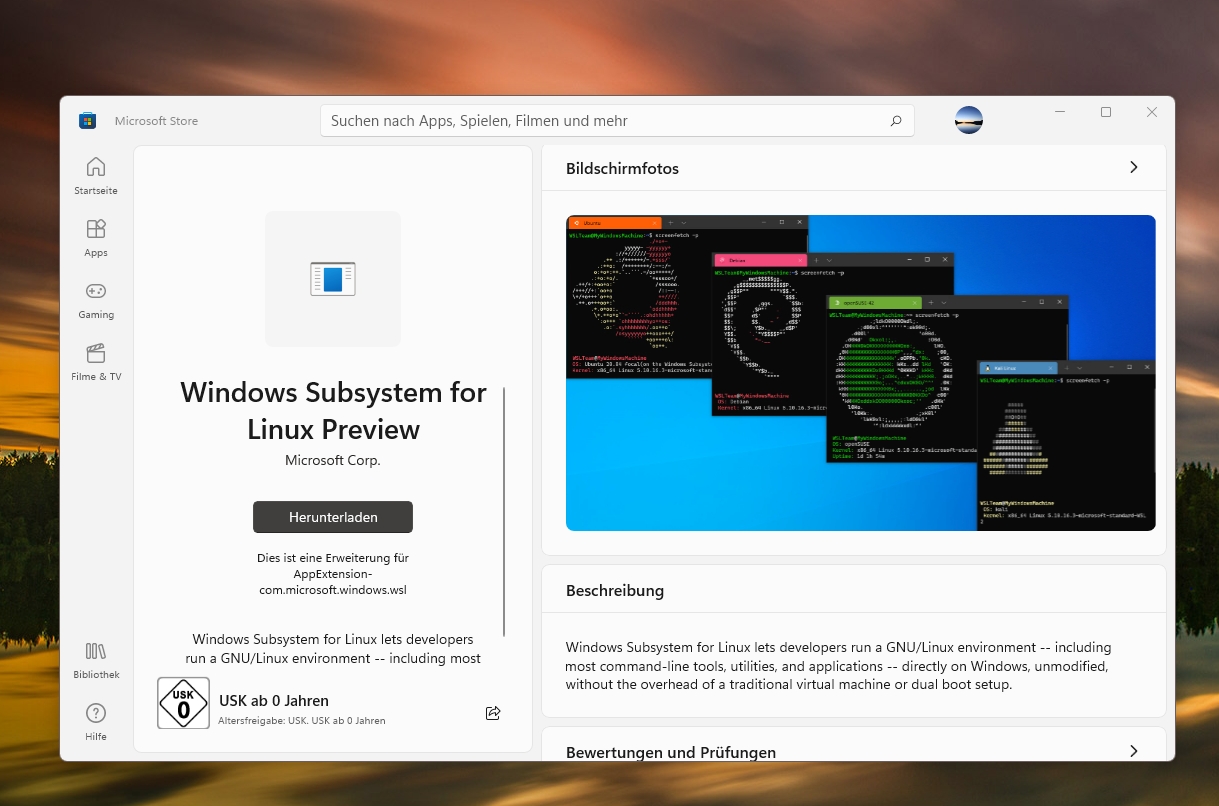The height and width of the screenshot is (806, 1219).
Task: Click the WSL app logo tile
Action: pos(333,279)
